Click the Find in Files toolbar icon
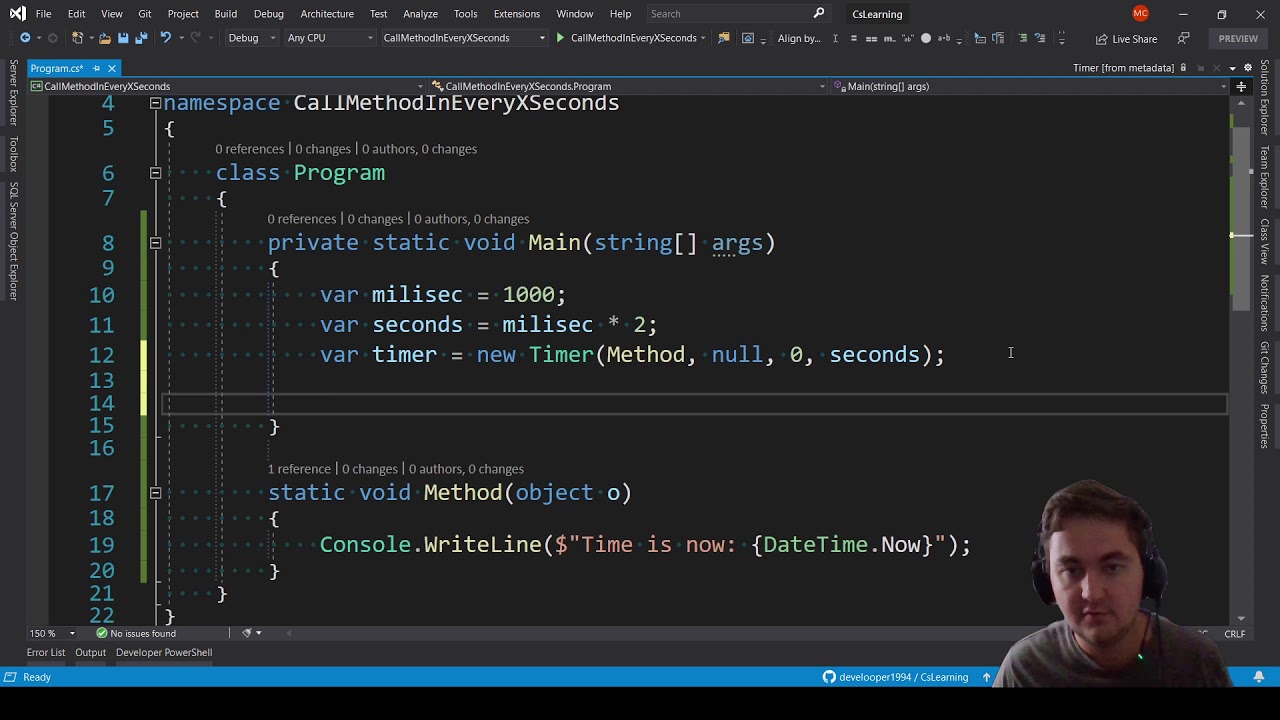This screenshot has width=1280, height=720. tap(722, 38)
